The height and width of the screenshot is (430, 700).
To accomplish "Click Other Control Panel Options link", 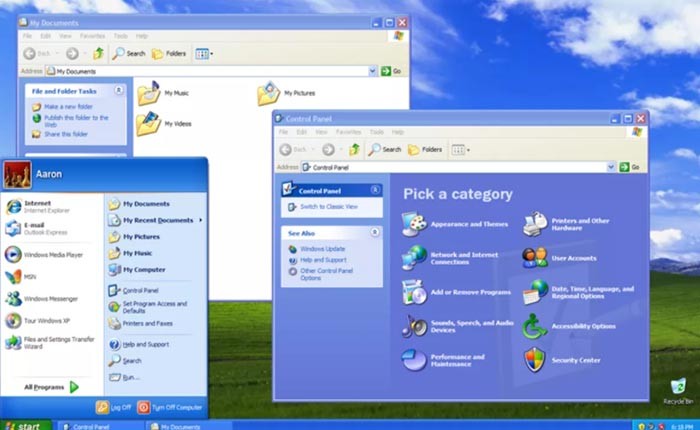I will click(x=326, y=274).
